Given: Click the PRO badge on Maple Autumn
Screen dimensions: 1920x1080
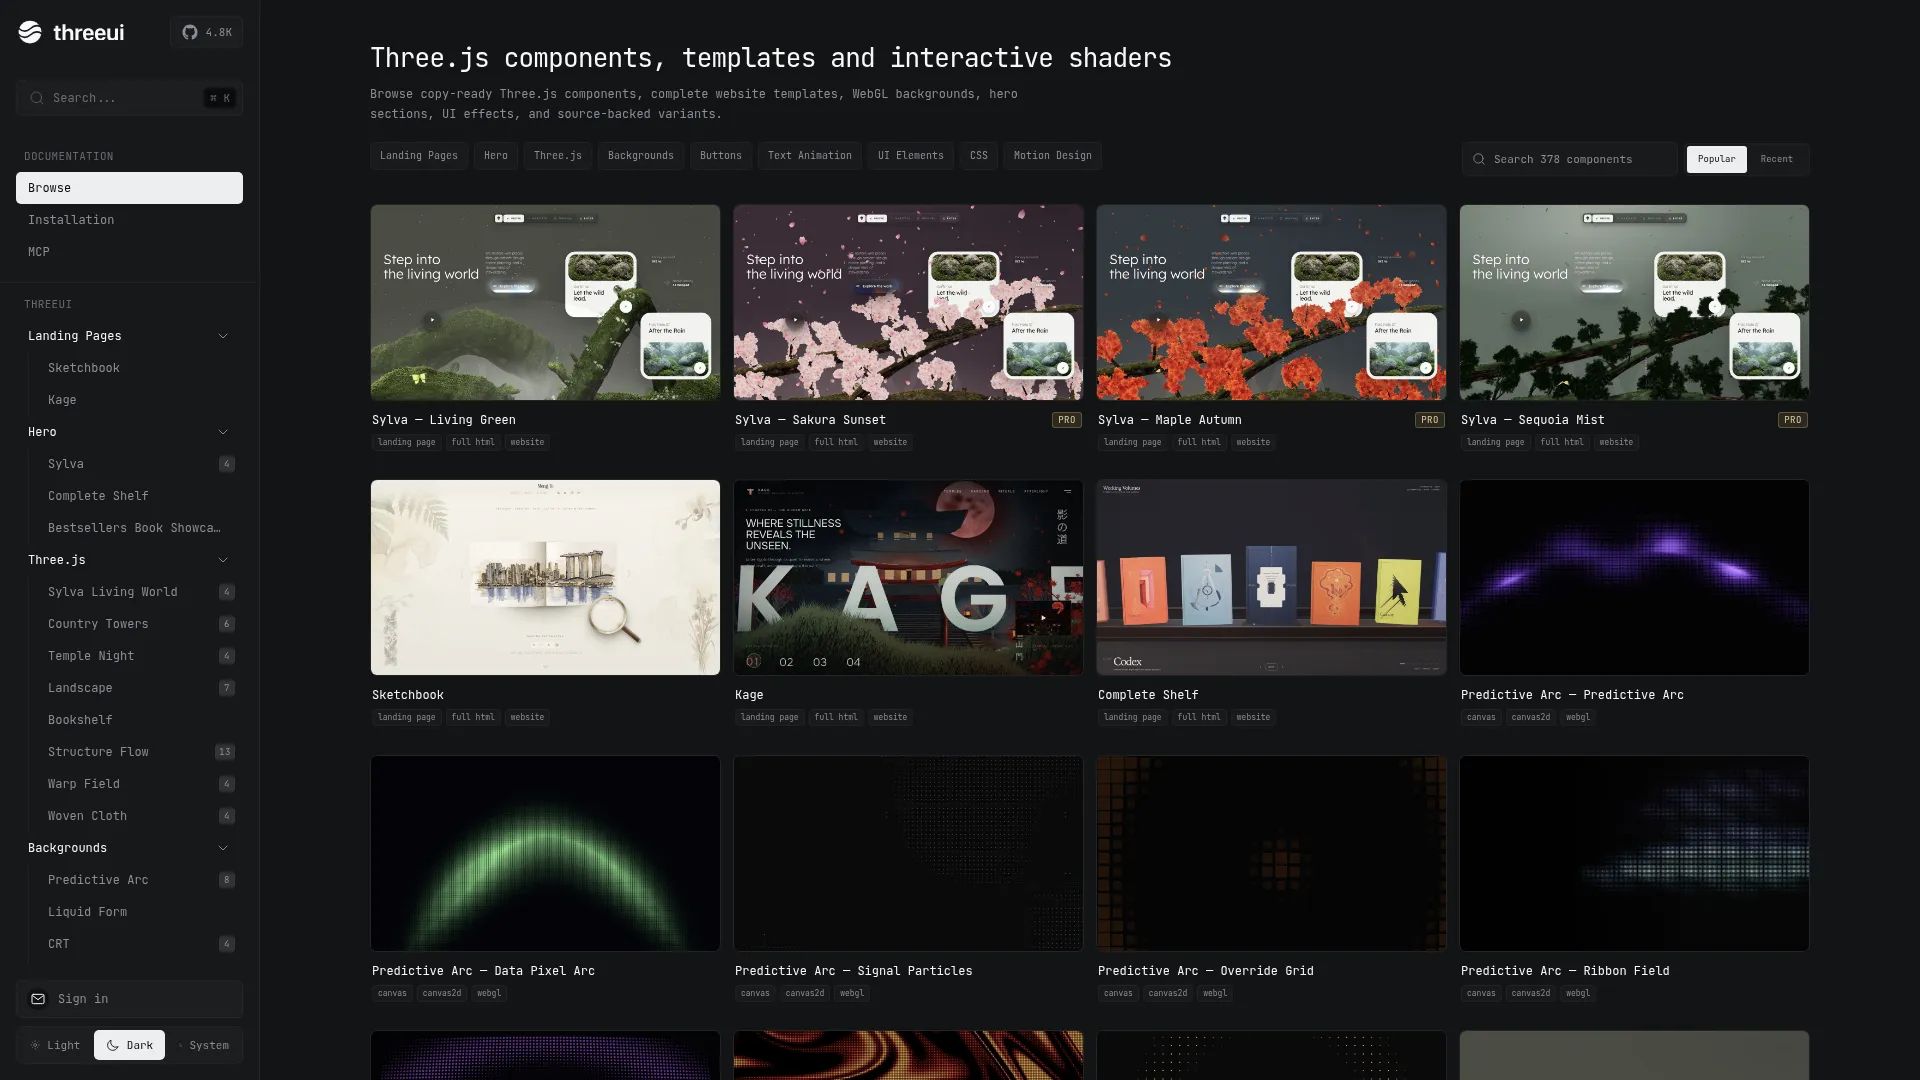Looking at the screenshot, I should (x=1430, y=420).
